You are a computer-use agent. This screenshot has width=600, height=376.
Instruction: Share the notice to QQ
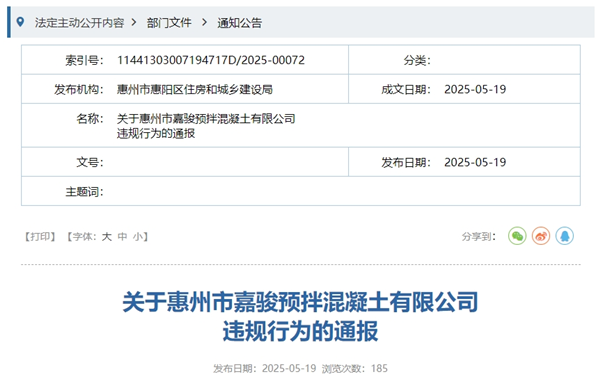[564, 236]
